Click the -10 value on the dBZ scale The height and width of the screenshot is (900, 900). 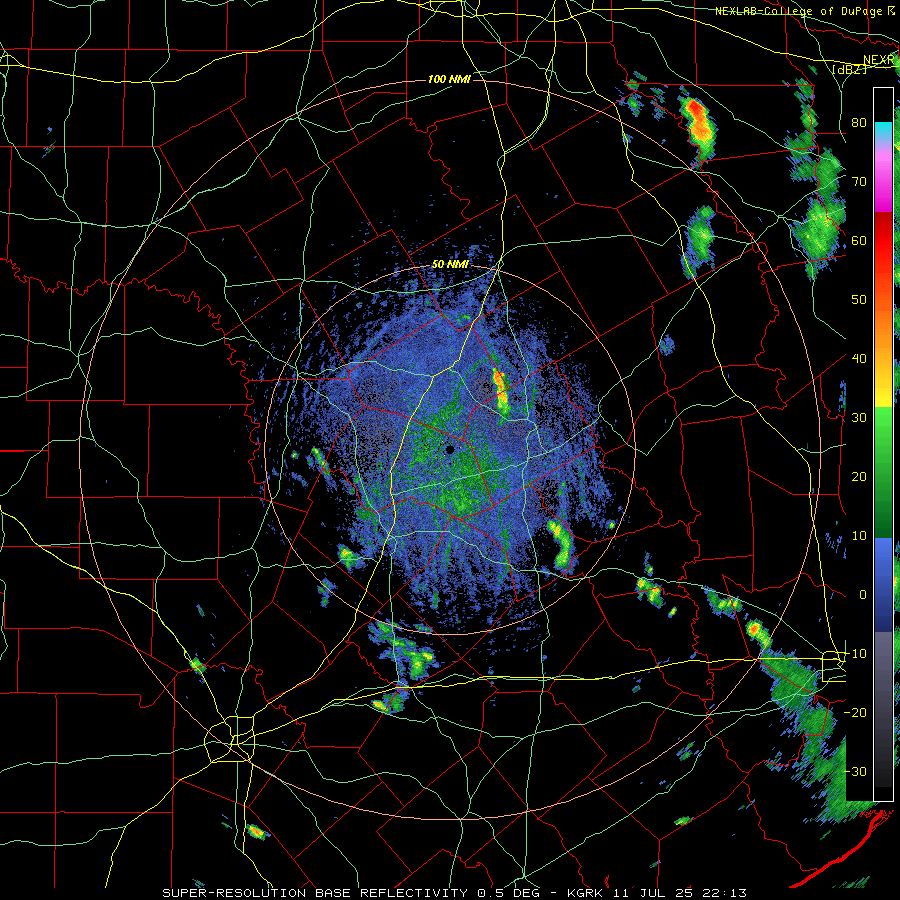pyautogui.click(x=856, y=654)
